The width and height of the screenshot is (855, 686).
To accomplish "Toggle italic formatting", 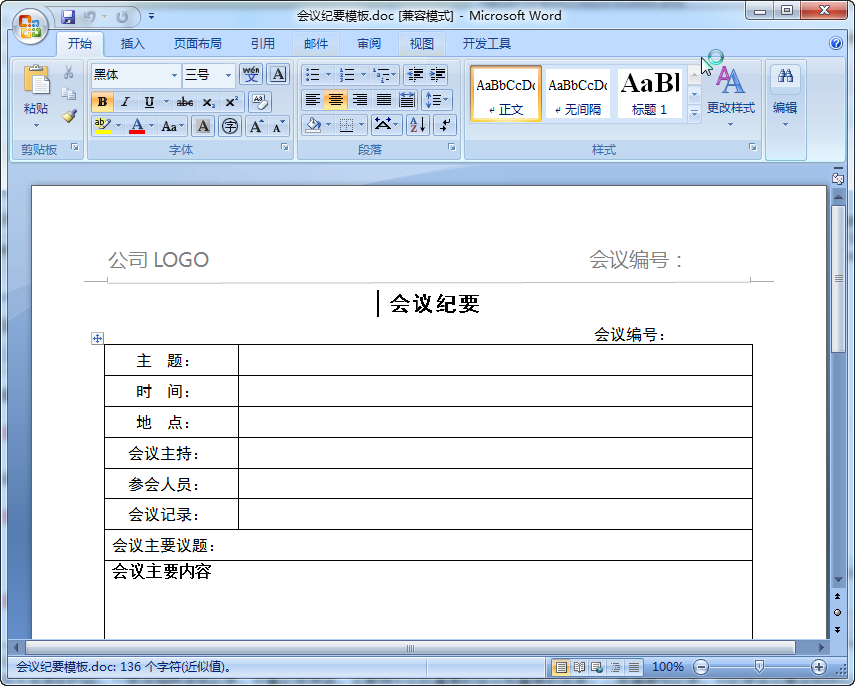I will [x=125, y=102].
